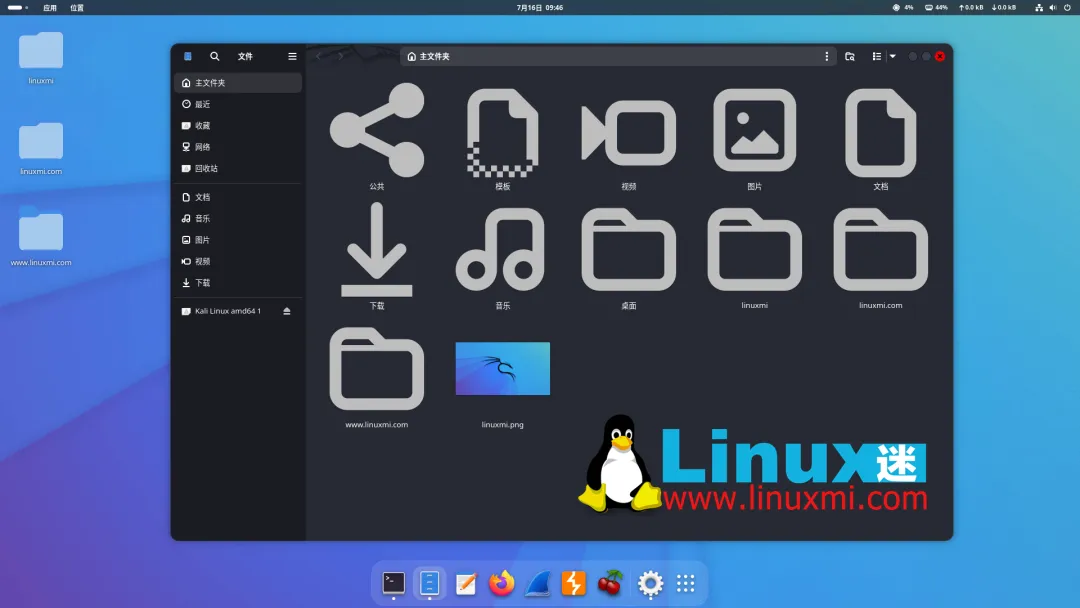Click the download speed indicator in top bar
The height and width of the screenshot is (608, 1080).
click(x=1004, y=8)
